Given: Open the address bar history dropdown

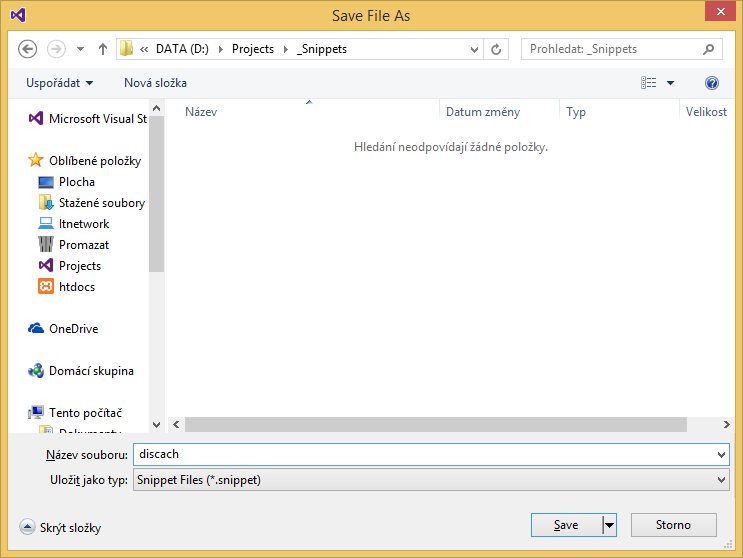Looking at the screenshot, I should [474, 49].
